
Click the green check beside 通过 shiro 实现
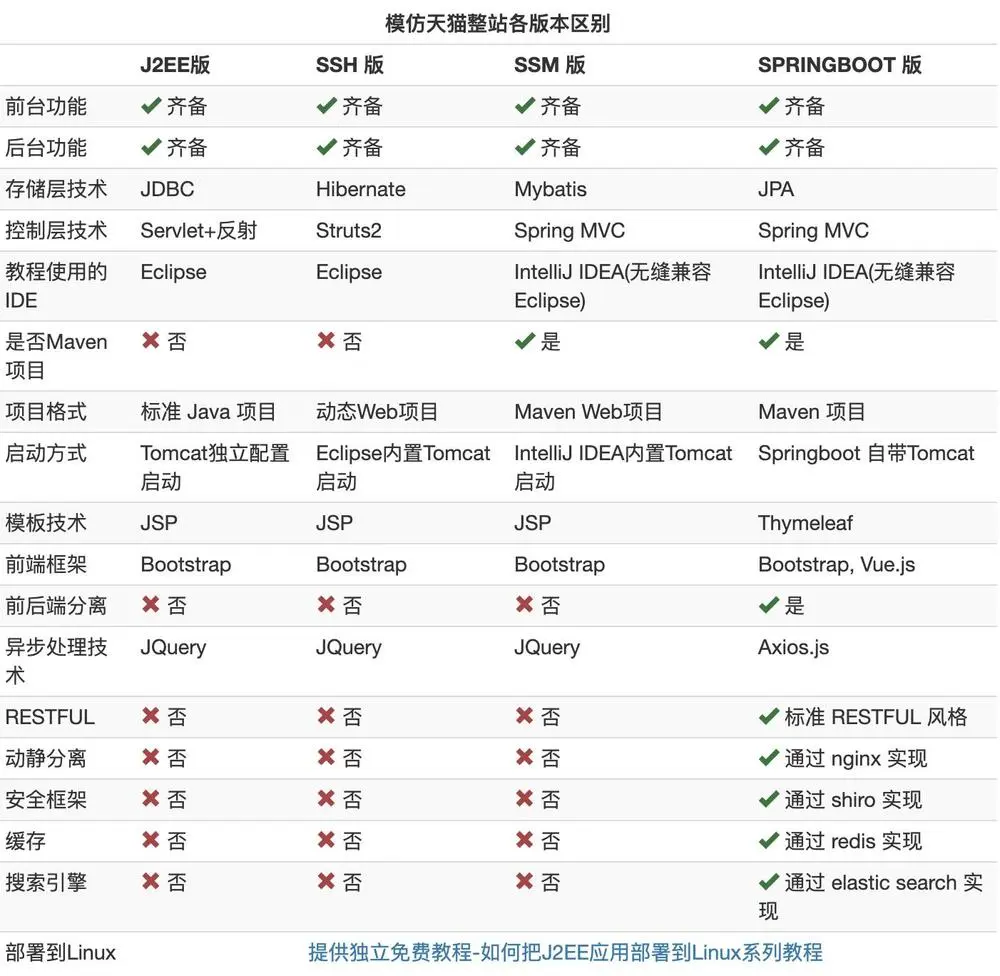pyautogui.click(x=768, y=799)
